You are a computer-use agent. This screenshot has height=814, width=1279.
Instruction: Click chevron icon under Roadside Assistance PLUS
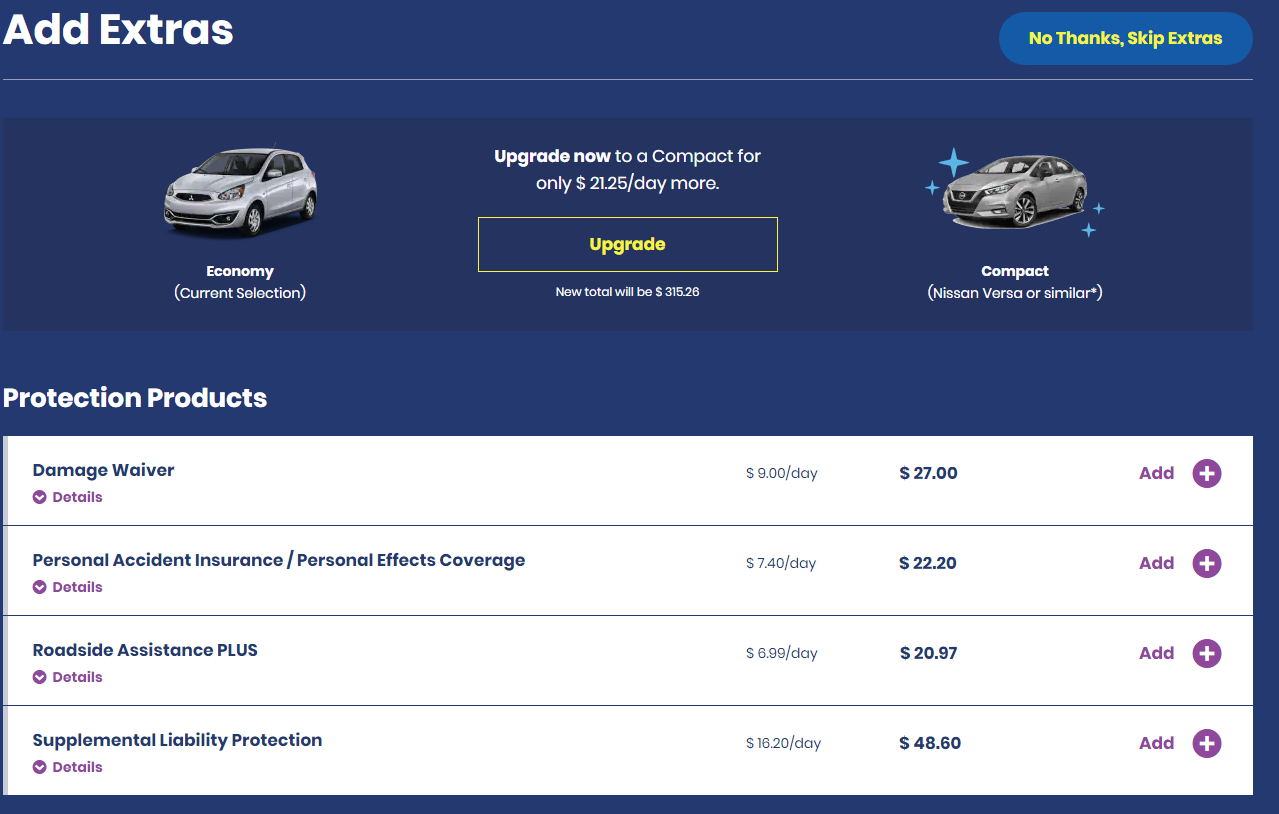pyautogui.click(x=40, y=677)
